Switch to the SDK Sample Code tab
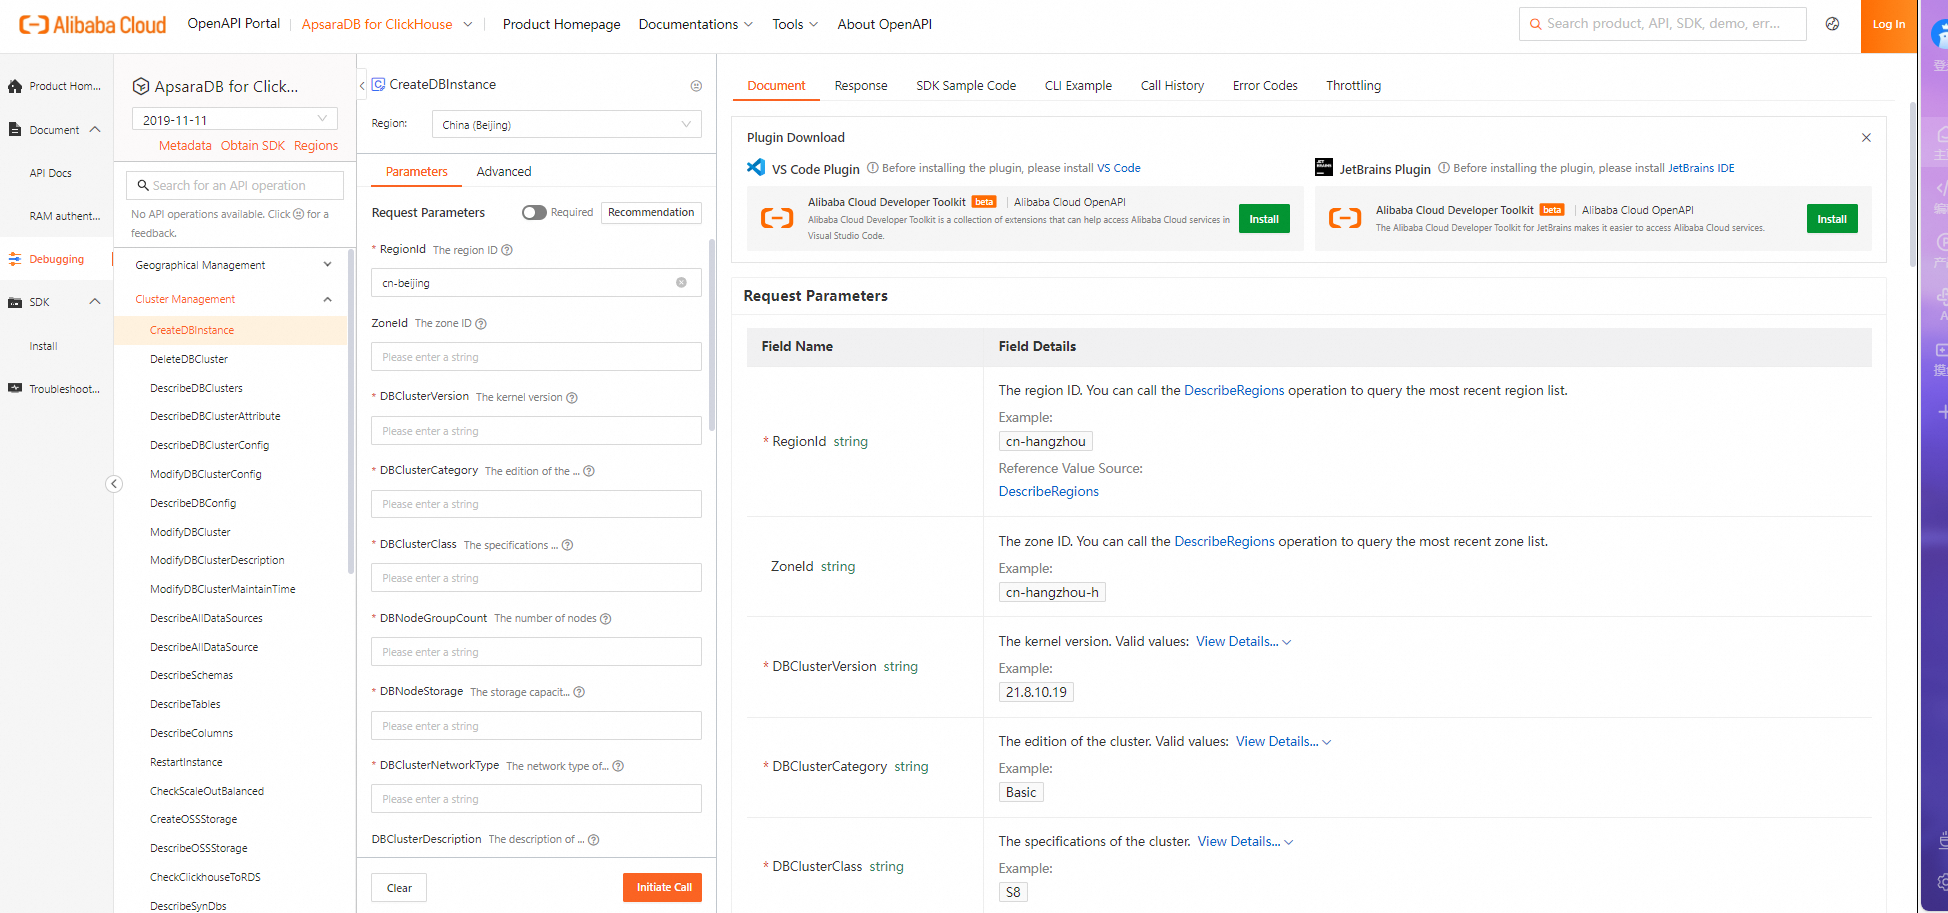The image size is (1948, 913). (x=965, y=86)
